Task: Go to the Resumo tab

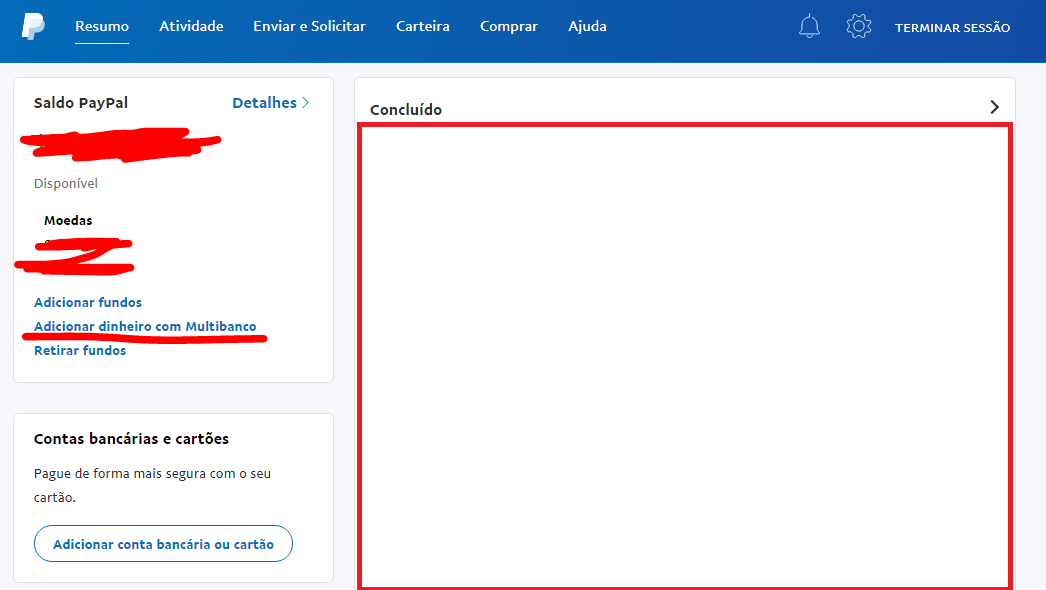Action: tap(101, 27)
